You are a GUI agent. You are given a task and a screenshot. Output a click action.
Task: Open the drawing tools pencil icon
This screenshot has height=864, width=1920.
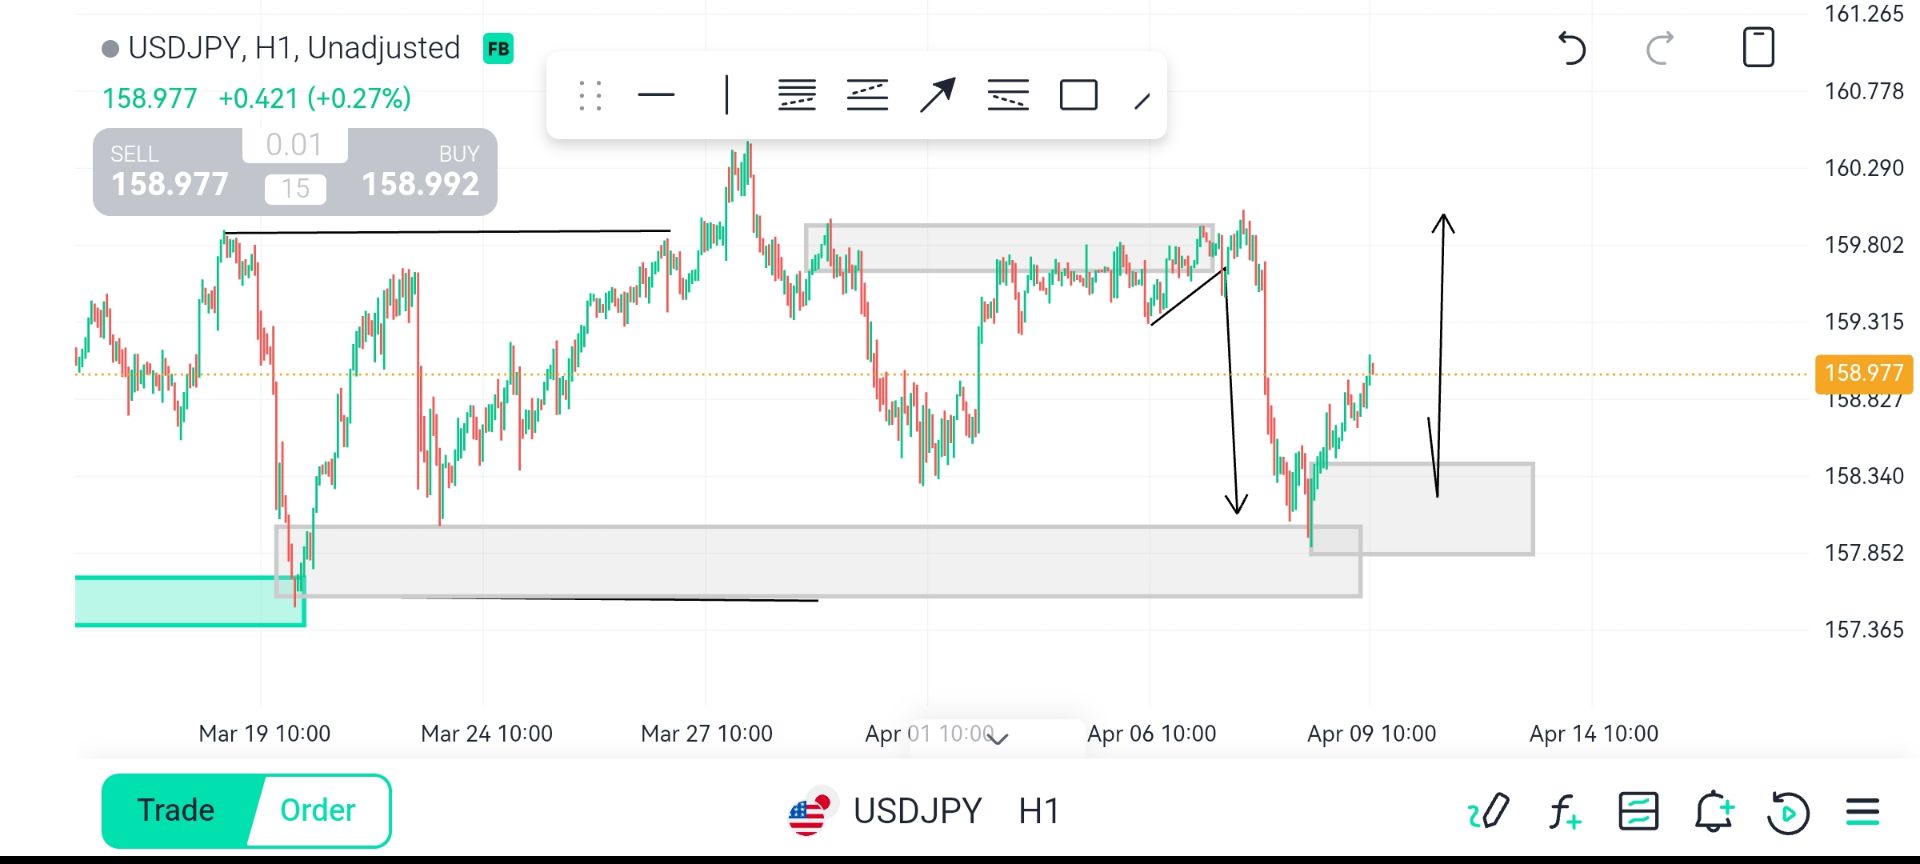click(1488, 811)
